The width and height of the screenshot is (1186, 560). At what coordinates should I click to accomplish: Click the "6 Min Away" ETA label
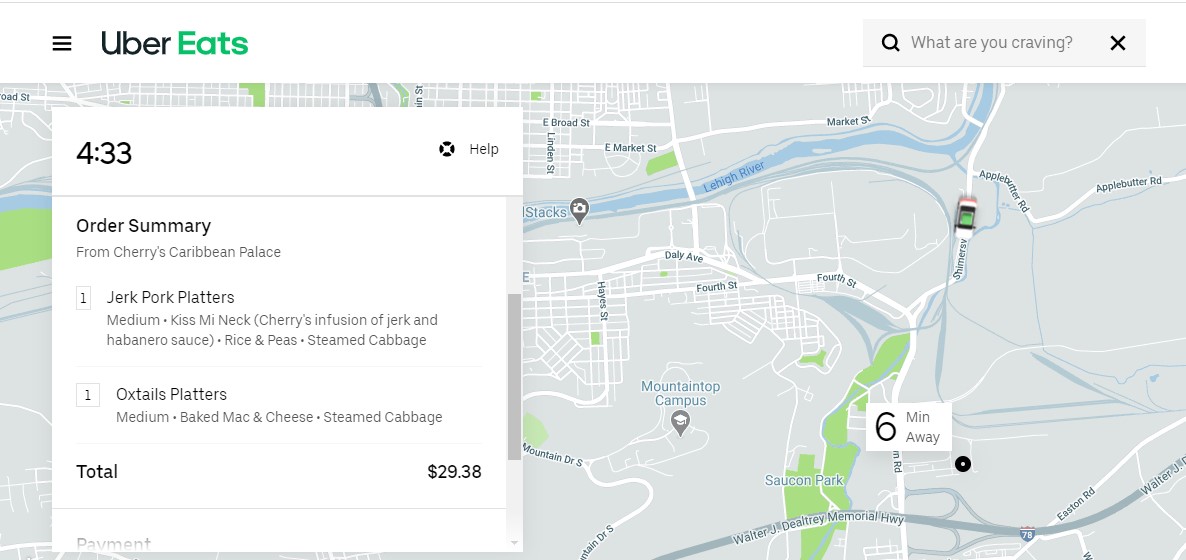pos(908,427)
